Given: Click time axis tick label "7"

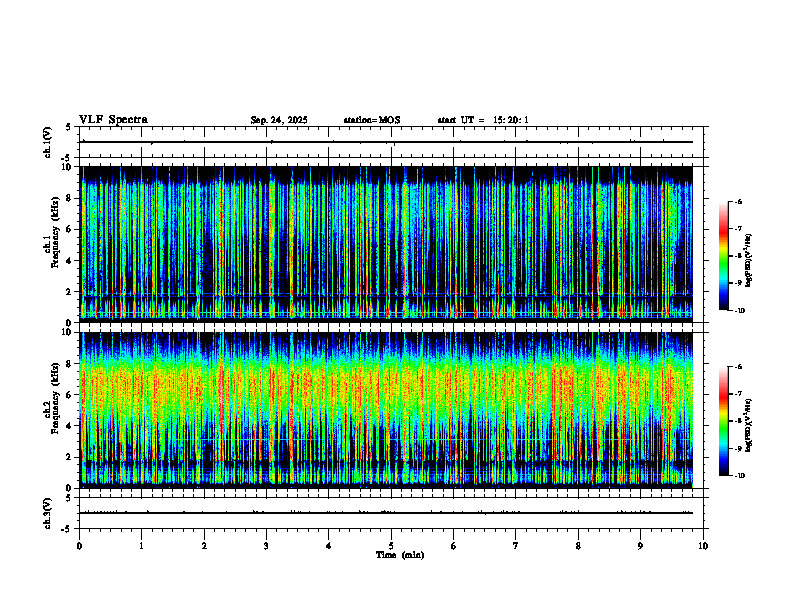Looking at the screenshot, I should click(516, 546).
